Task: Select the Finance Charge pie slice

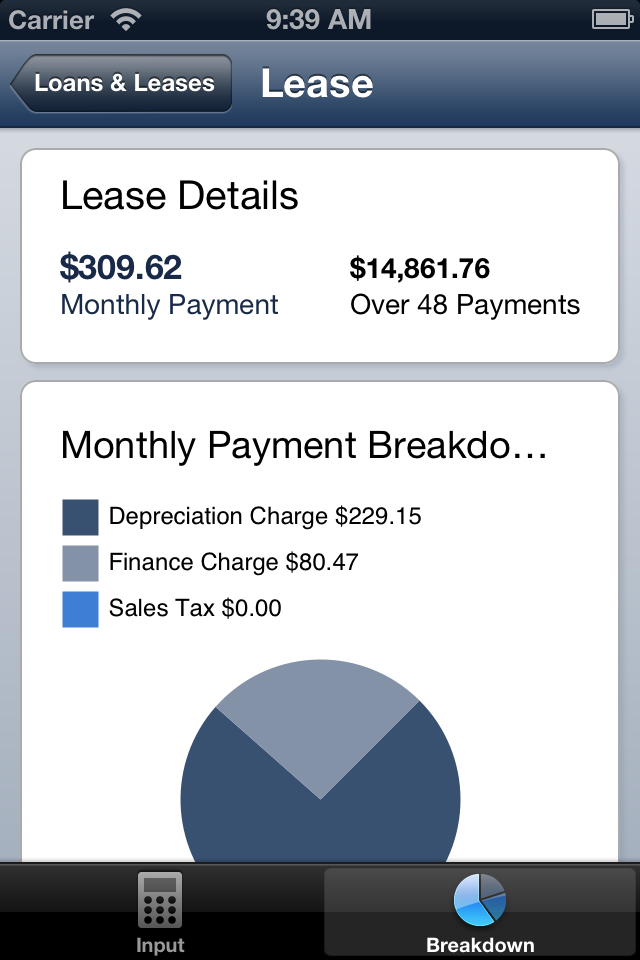Action: point(318,716)
